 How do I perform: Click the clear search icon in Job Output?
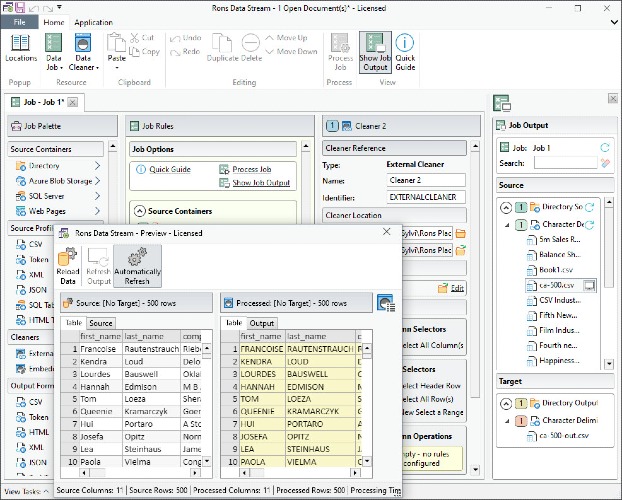pyautogui.click(x=605, y=163)
